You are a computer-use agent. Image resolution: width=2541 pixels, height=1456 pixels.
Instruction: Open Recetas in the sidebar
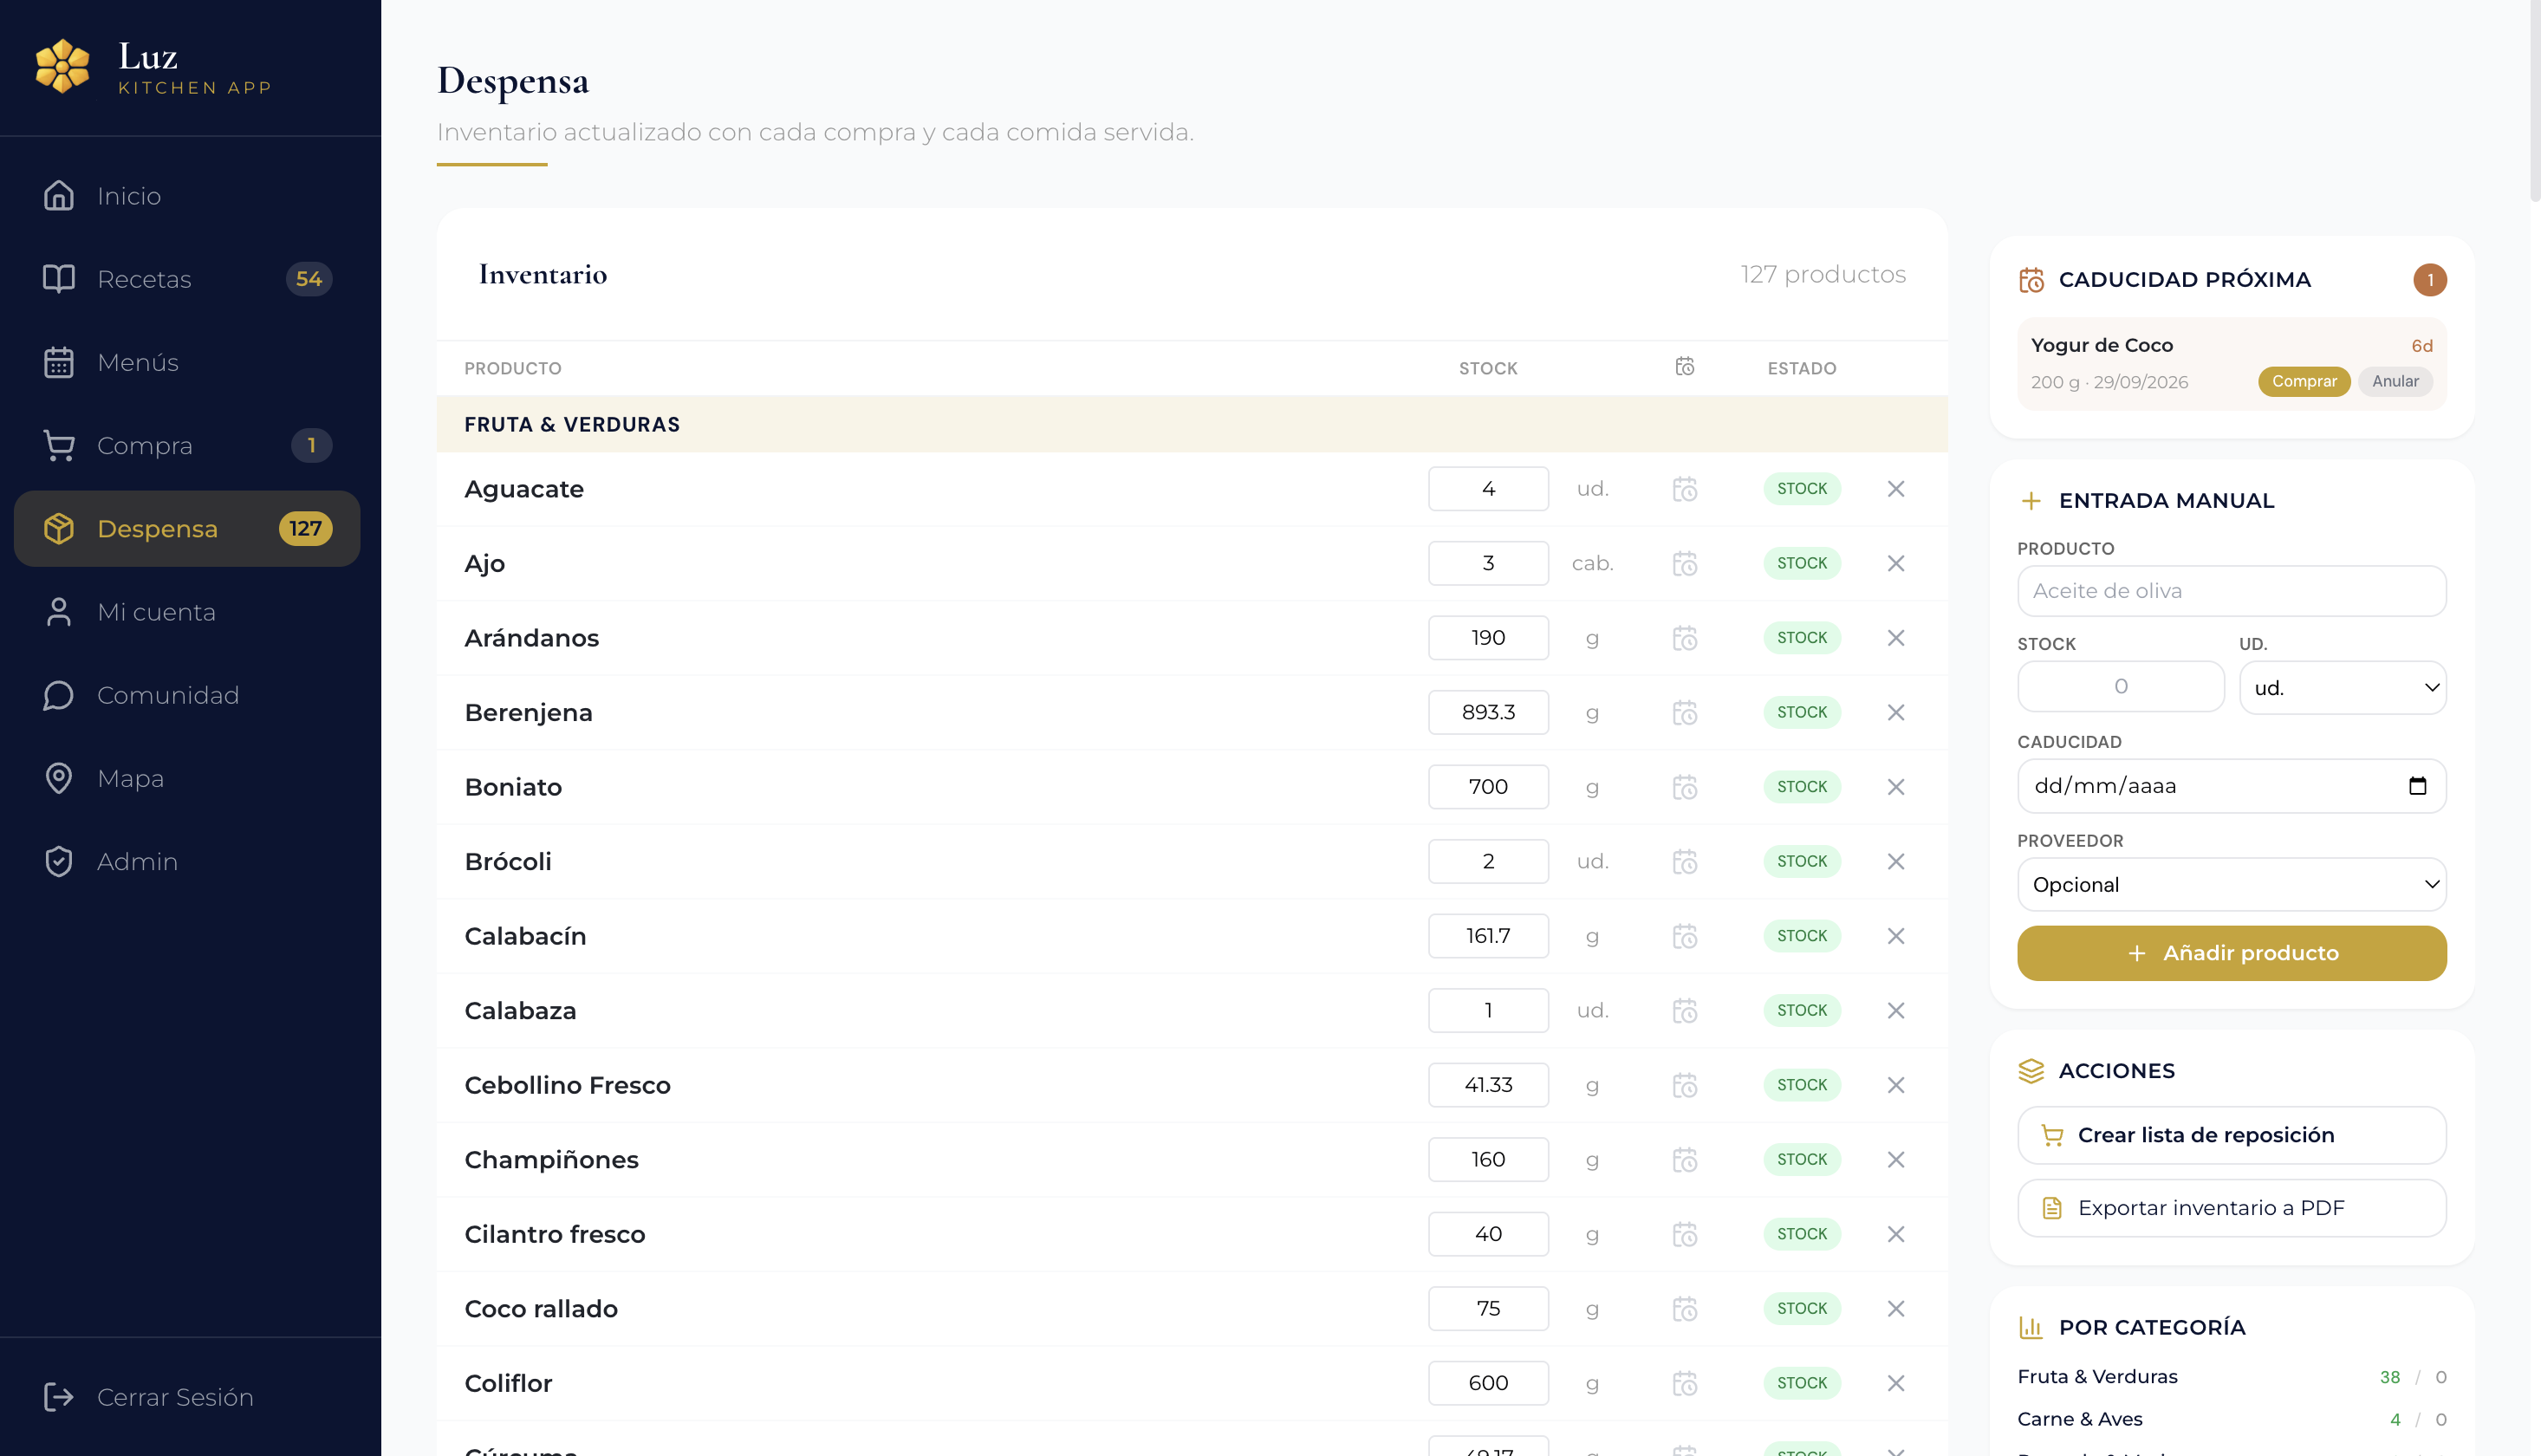(x=187, y=279)
